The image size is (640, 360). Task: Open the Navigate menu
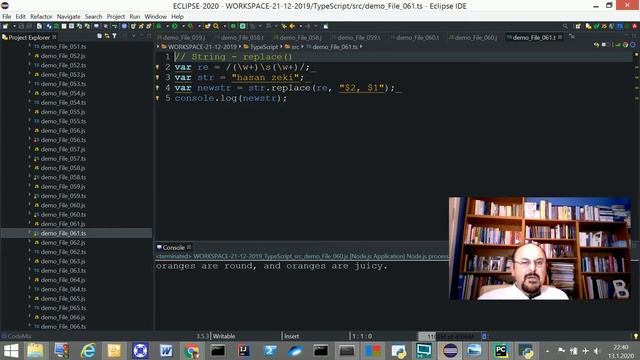[x=68, y=17]
